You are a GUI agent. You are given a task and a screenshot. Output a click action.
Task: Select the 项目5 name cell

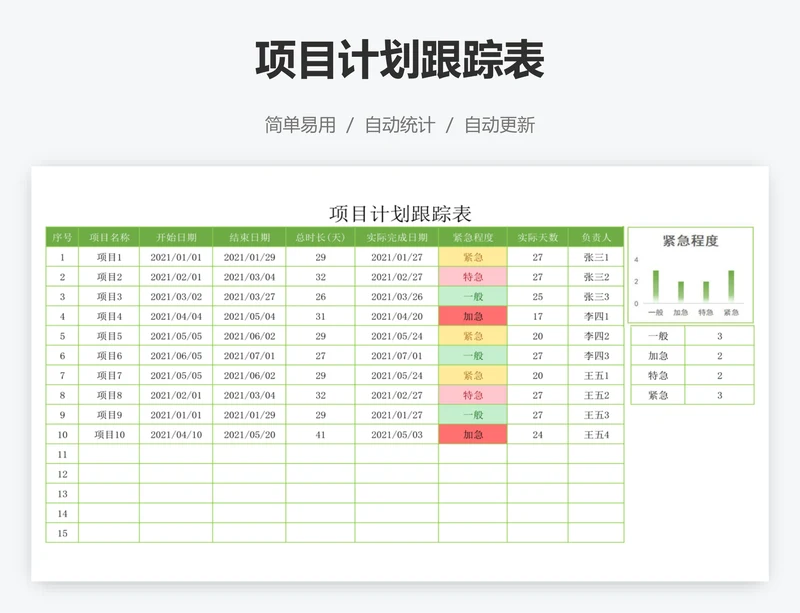109,336
